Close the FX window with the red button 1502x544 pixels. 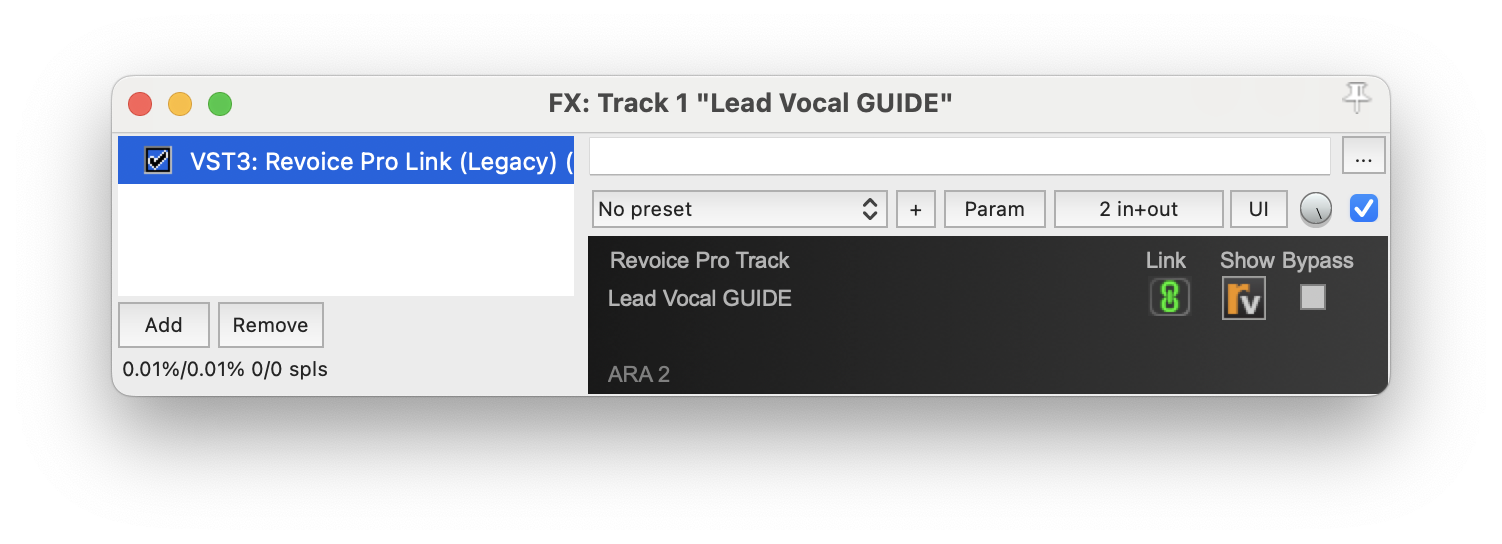click(x=140, y=103)
